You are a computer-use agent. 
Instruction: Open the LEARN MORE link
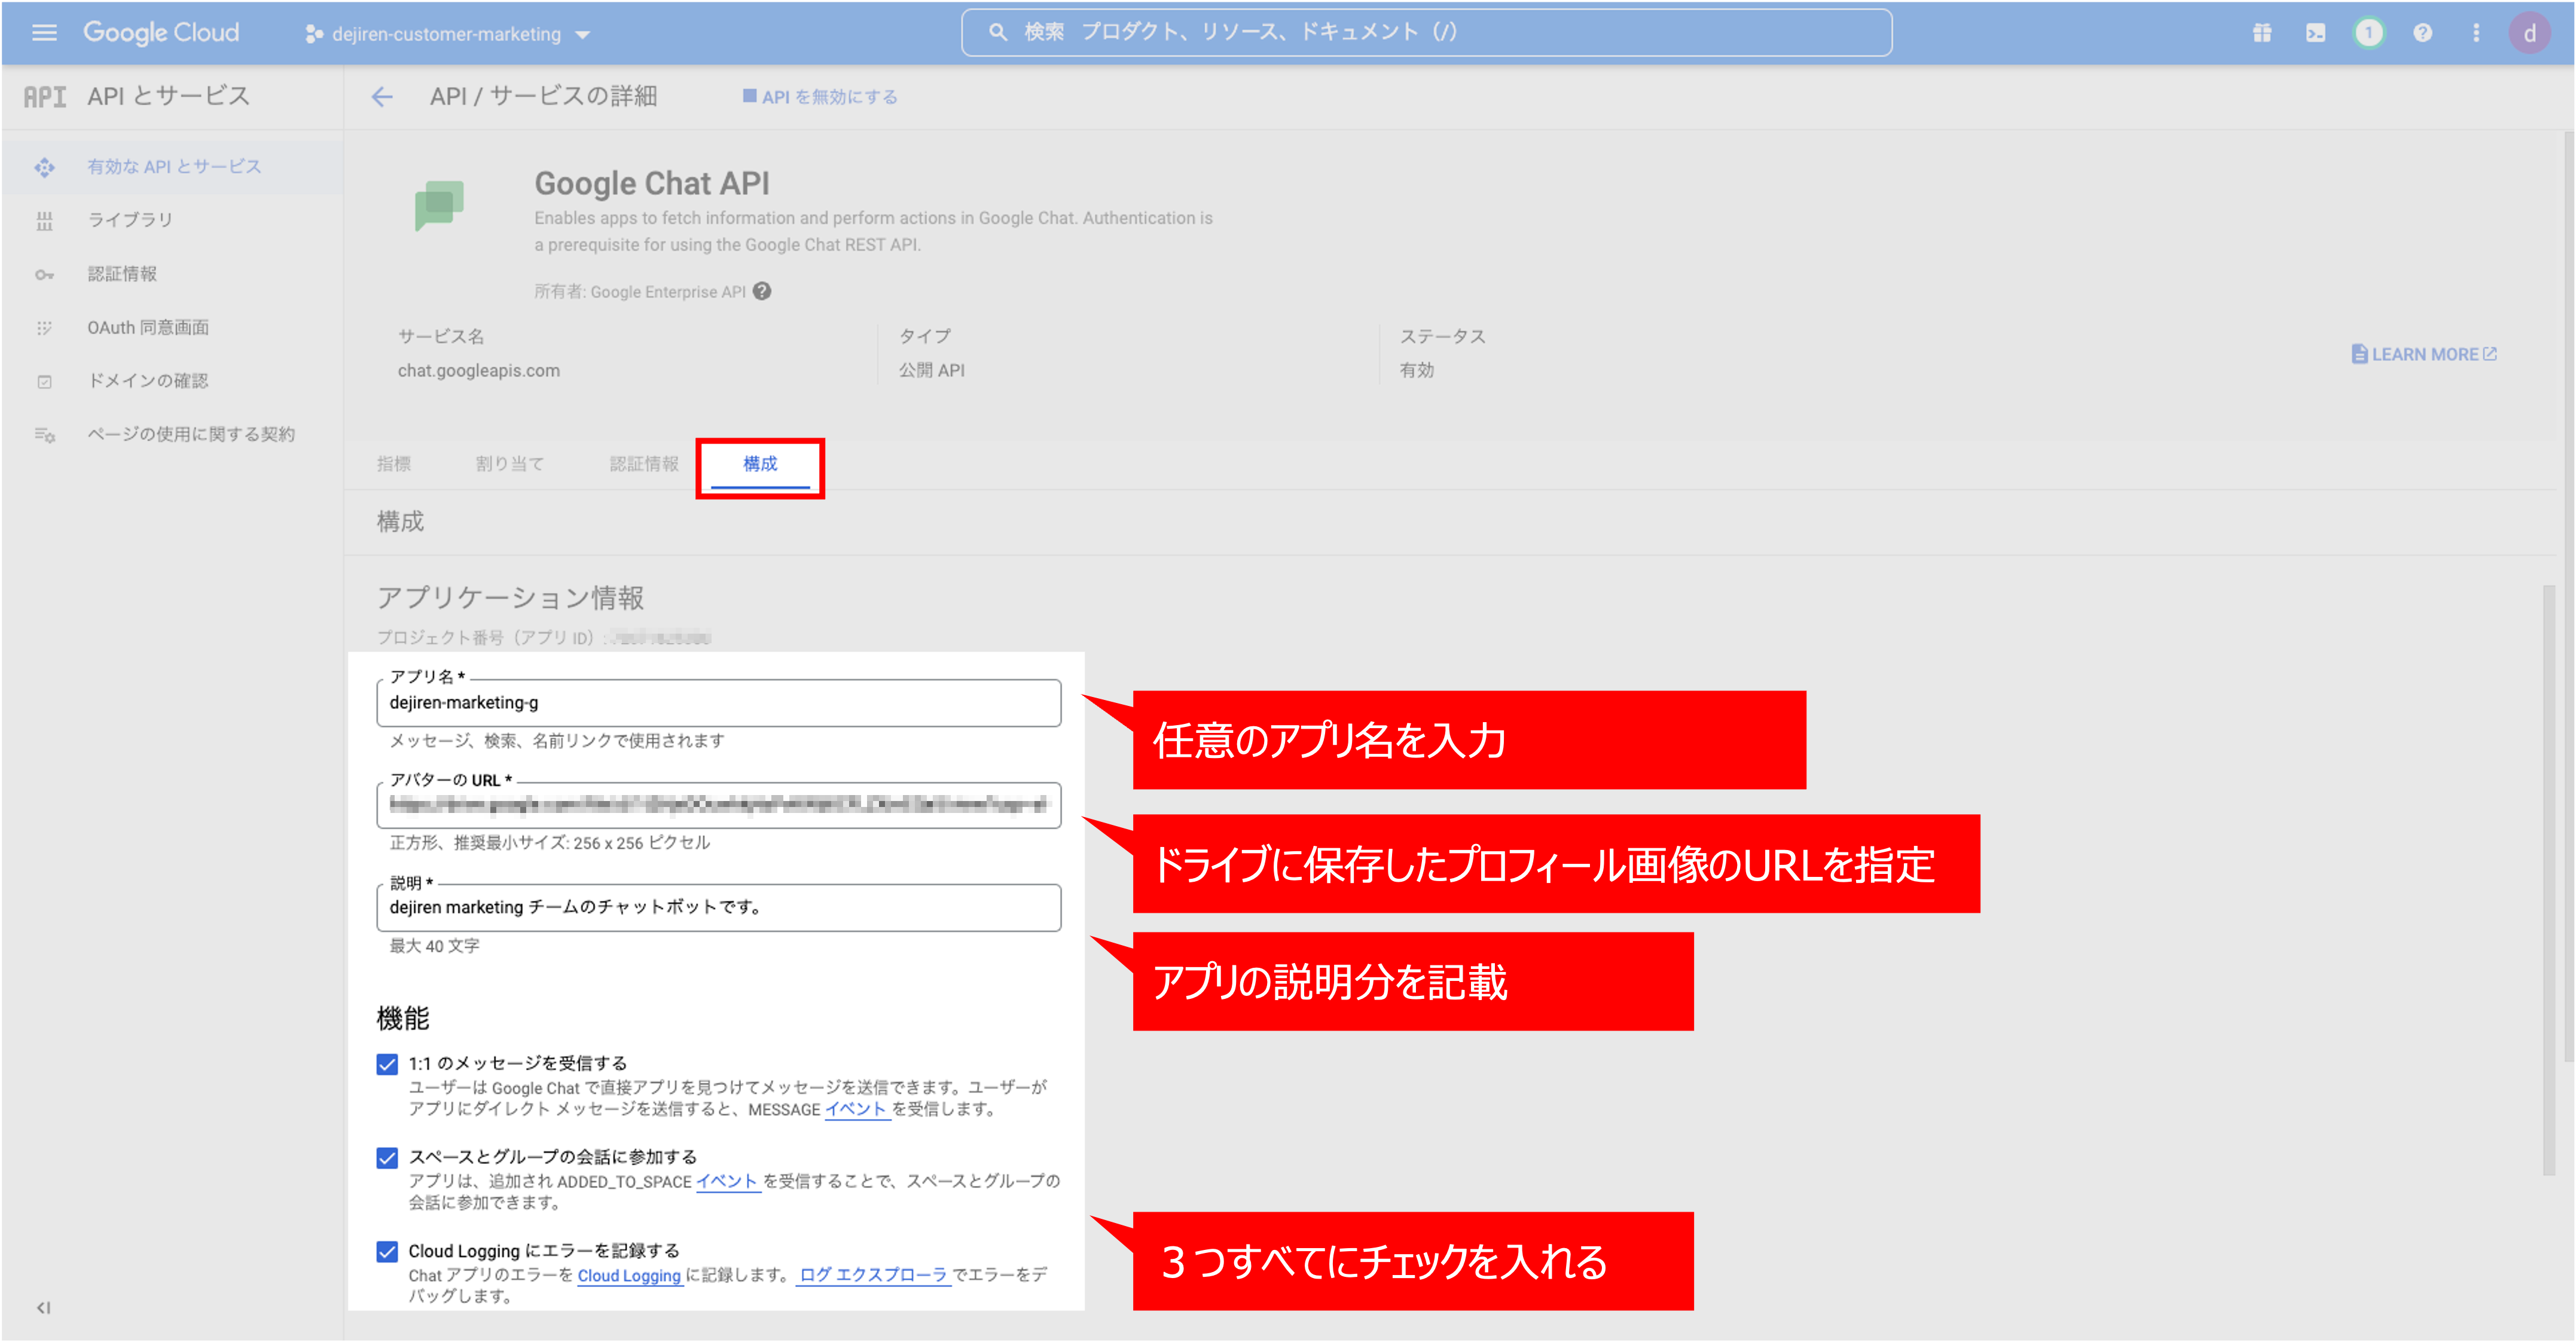[x=2424, y=354]
